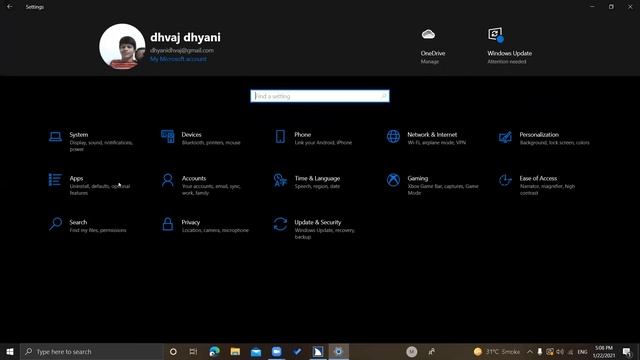Click the Find a setting search field

320,96
